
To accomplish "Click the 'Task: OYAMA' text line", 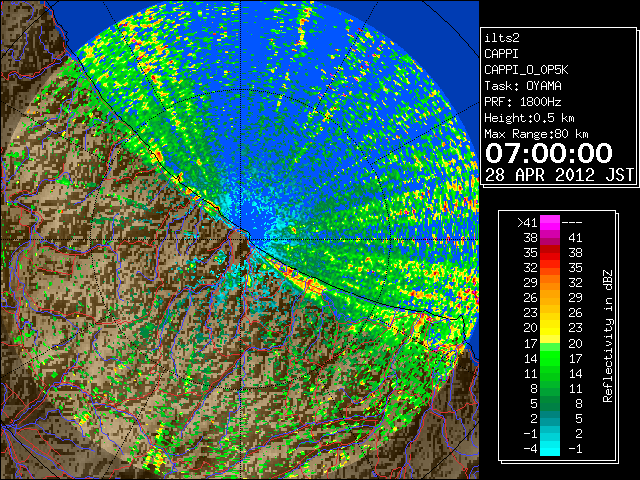I will pyautogui.click(x=523, y=86).
